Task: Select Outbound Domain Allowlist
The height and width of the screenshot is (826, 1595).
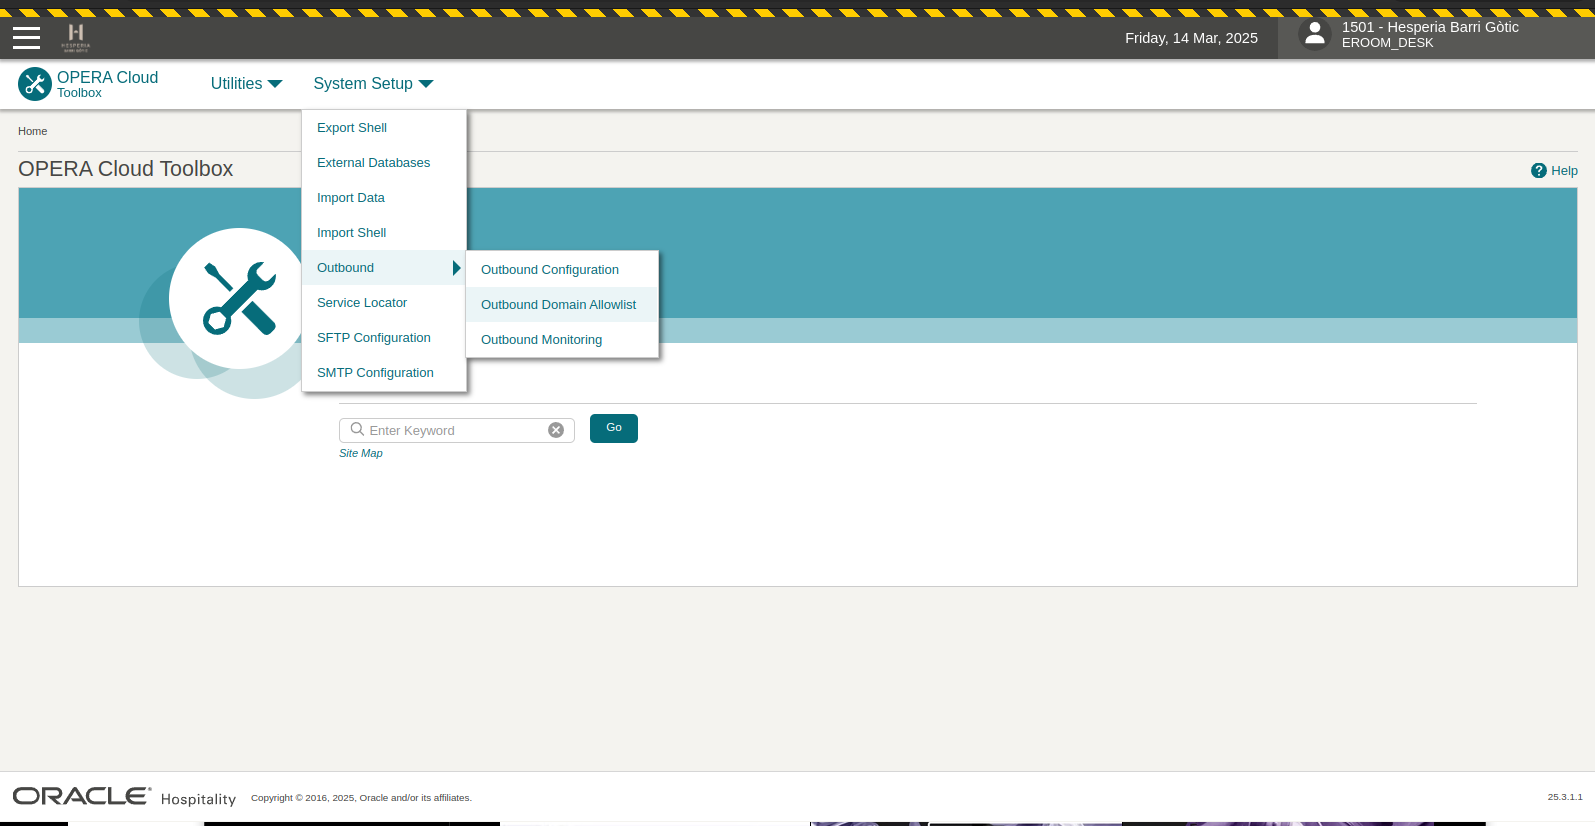Action: coord(558,305)
